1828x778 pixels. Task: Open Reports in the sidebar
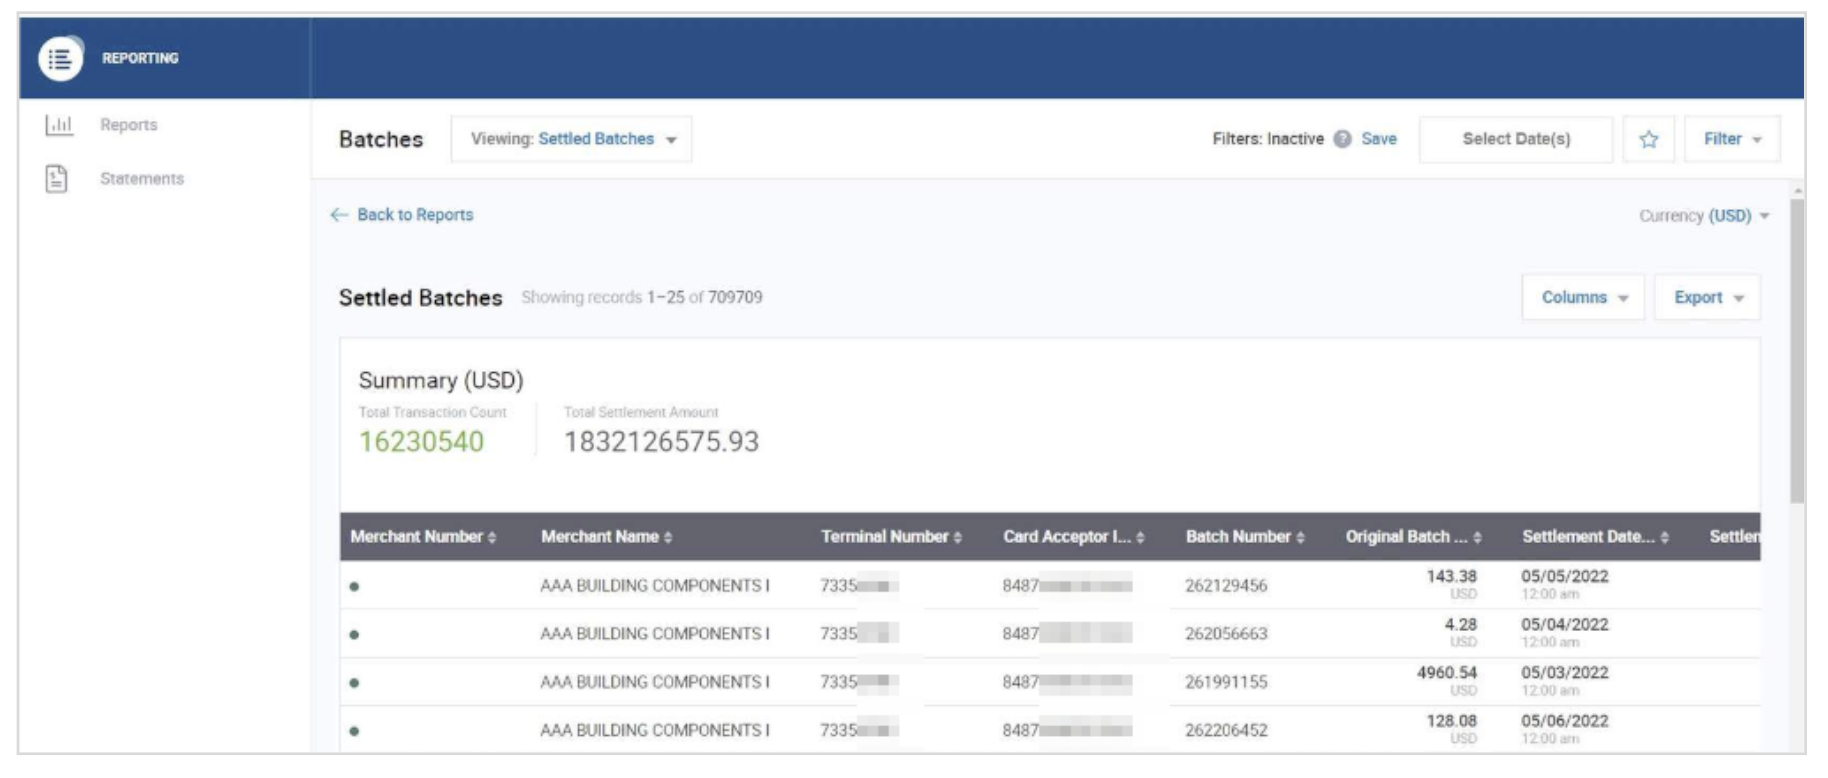point(128,125)
